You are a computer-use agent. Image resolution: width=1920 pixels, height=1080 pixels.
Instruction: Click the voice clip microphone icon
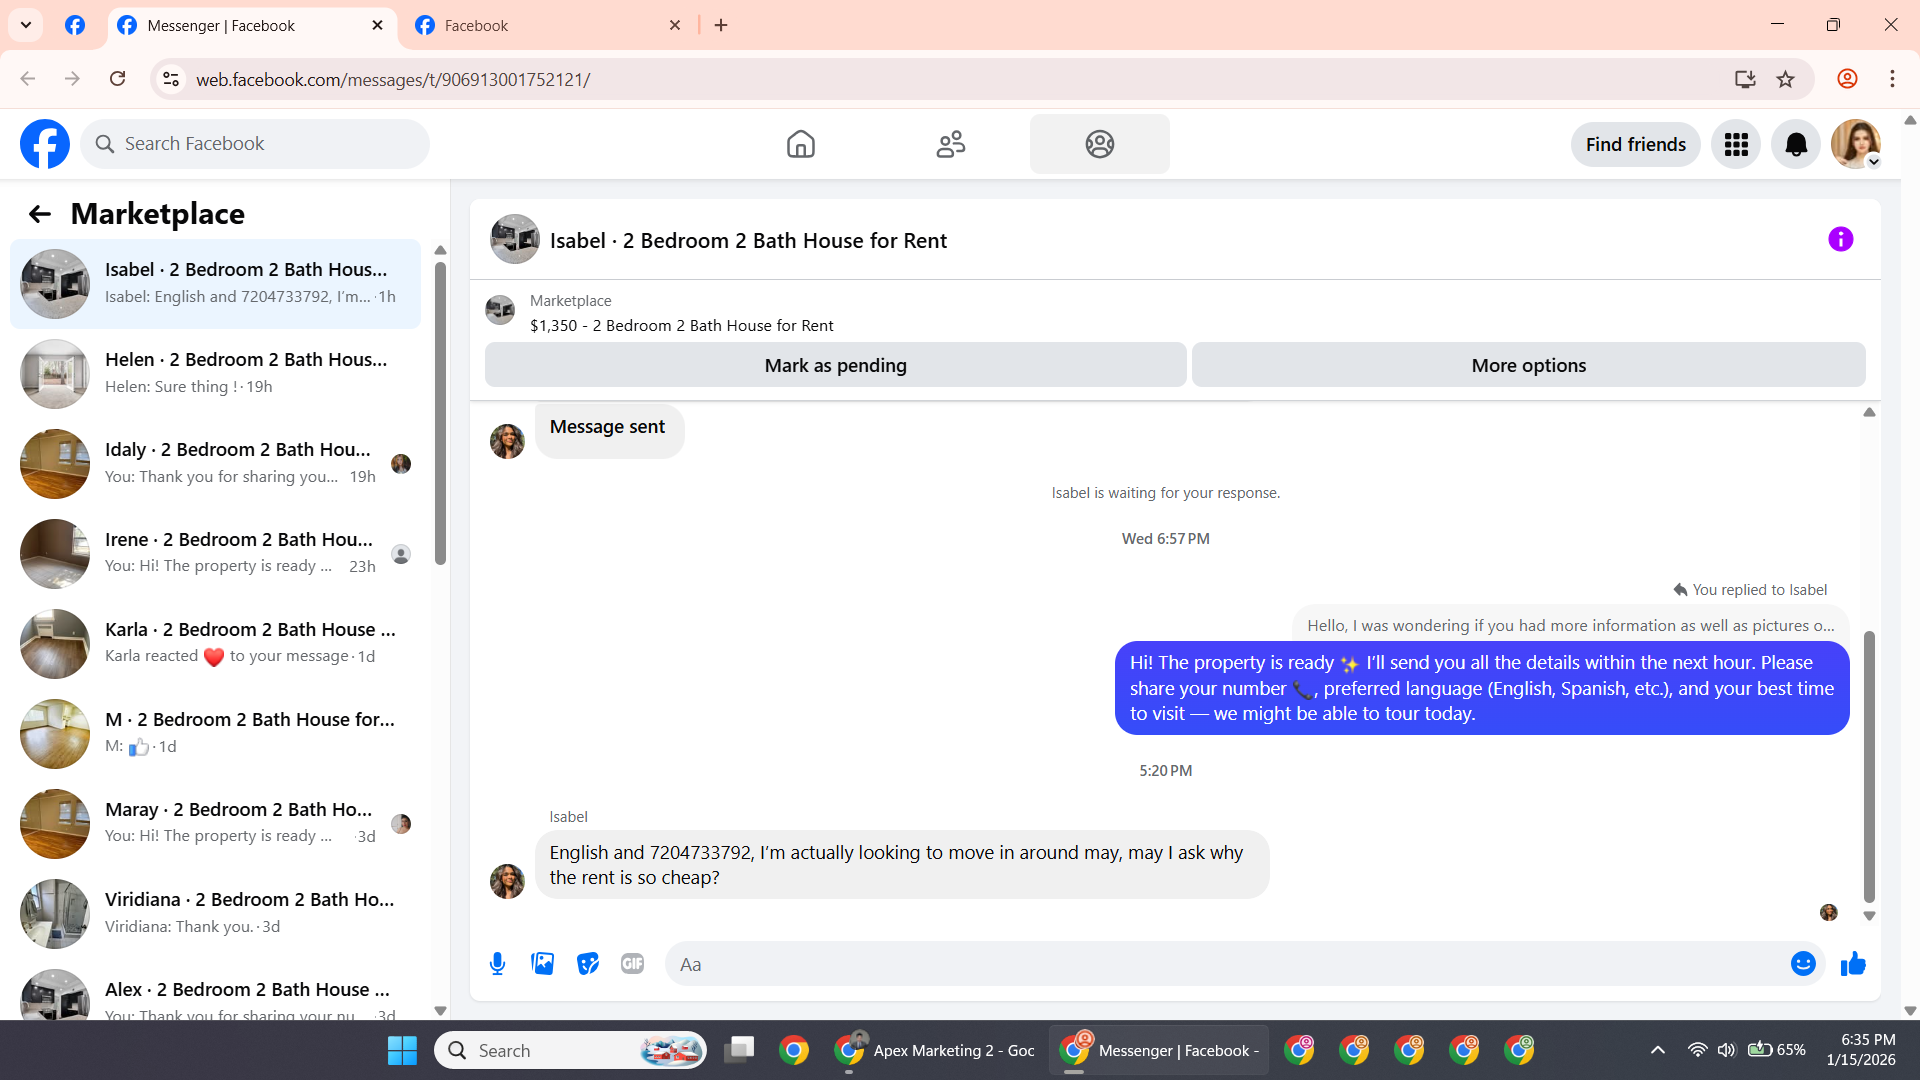(497, 964)
